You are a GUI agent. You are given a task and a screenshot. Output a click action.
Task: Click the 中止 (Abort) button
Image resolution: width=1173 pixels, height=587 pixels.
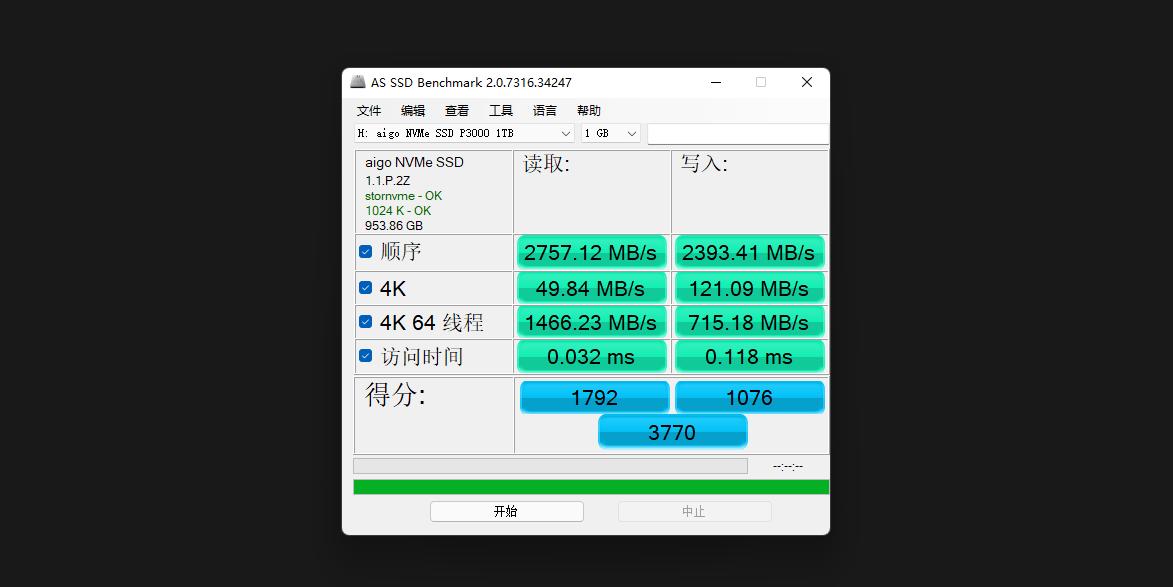click(x=694, y=511)
